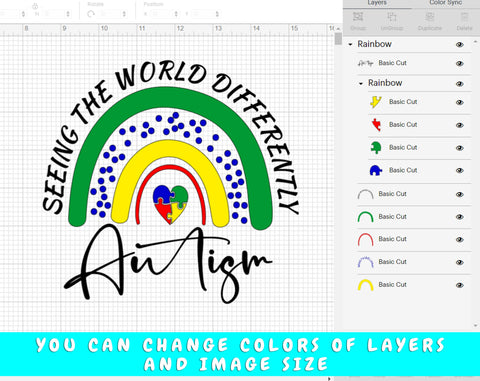Switch to the Layers tab
The width and height of the screenshot is (480, 381).
click(x=377, y=3)
